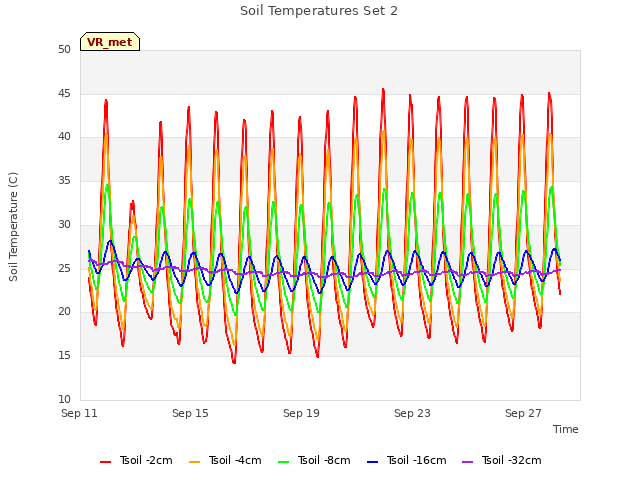The height and width of the screenshot is (480, 640).
Task: Click the orange Tsoil -4cm legend swatch
Action: click(x=195, y=462)
